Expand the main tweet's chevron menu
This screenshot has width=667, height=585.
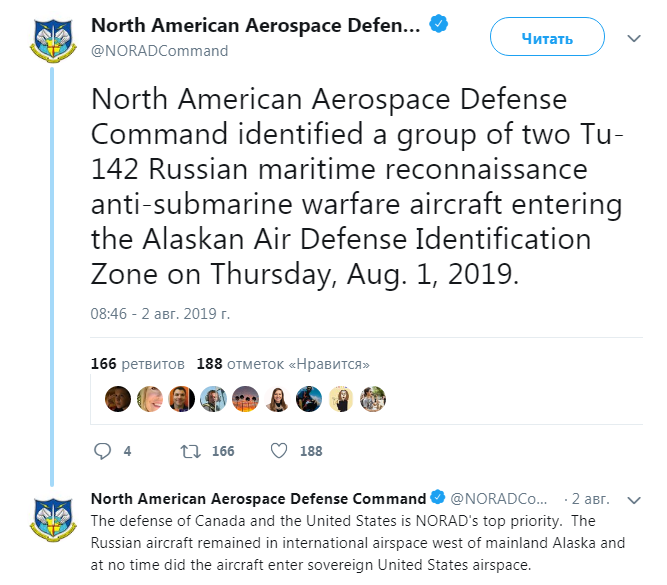[x=634, y=39]
